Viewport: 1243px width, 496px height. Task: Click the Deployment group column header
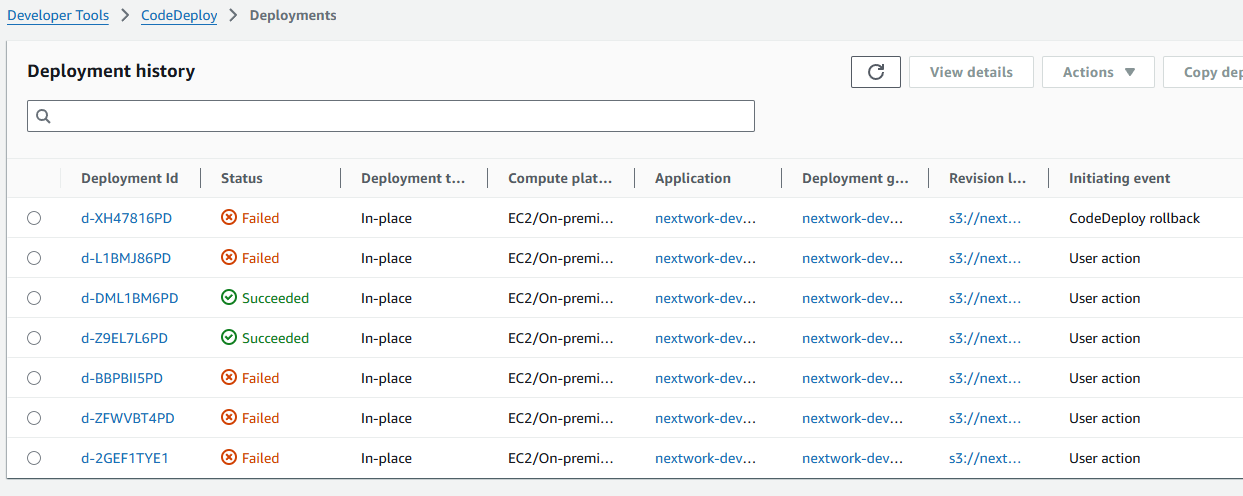(x=855, y=178)
